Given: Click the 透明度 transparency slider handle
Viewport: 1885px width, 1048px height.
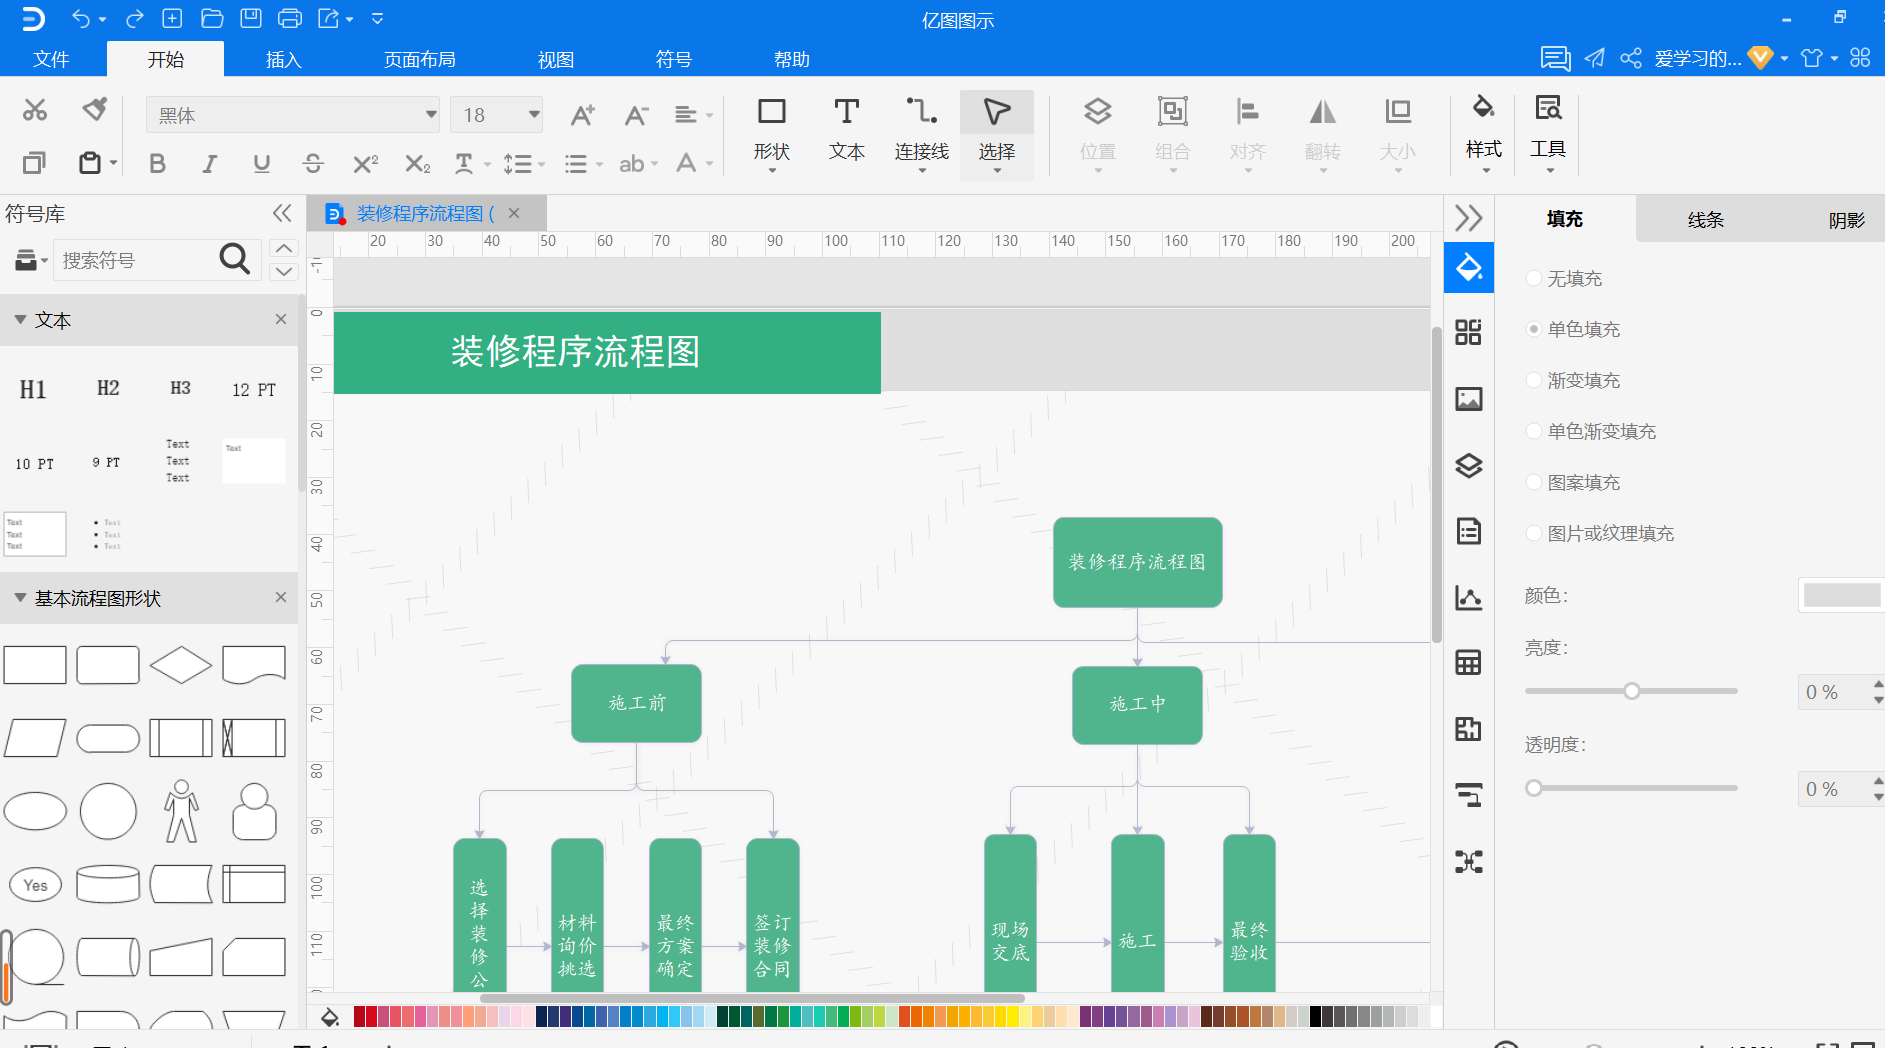Looking at the screenshot, I should pos(1533,788).
